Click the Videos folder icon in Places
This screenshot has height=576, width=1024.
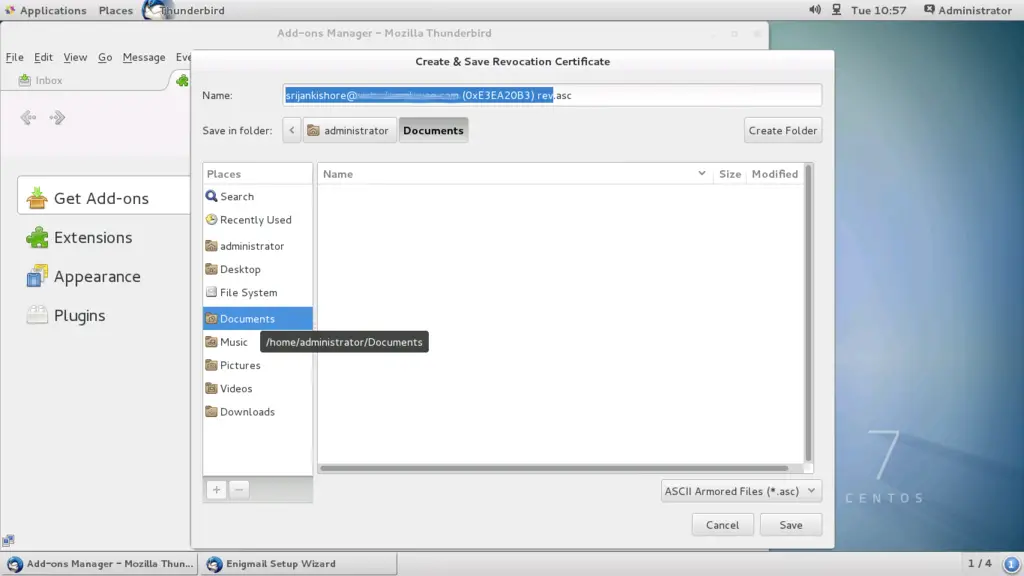click(211, 388)
